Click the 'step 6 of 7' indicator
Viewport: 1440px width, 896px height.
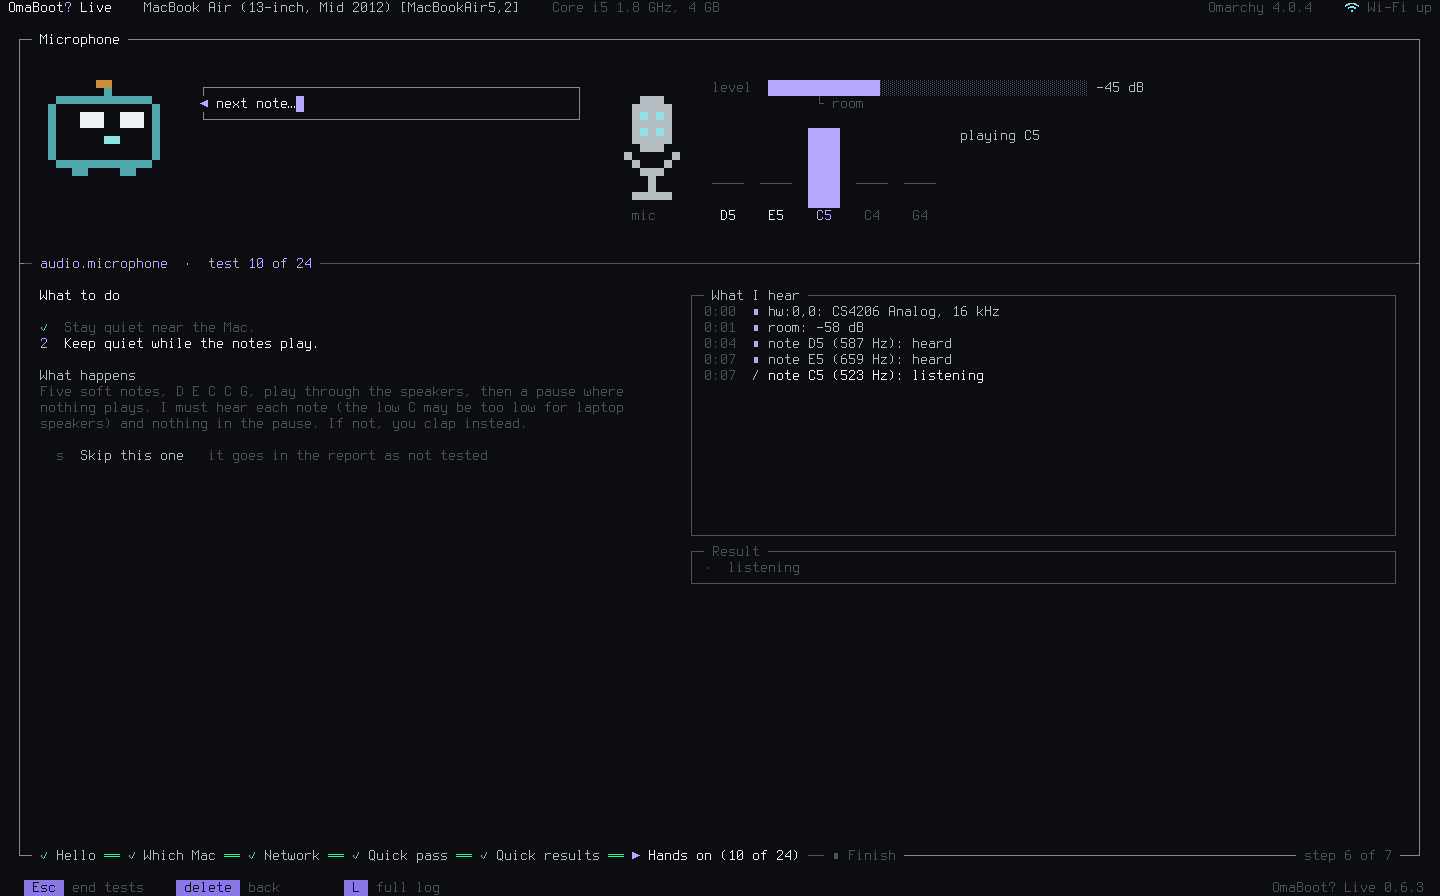click(1348, 855)
